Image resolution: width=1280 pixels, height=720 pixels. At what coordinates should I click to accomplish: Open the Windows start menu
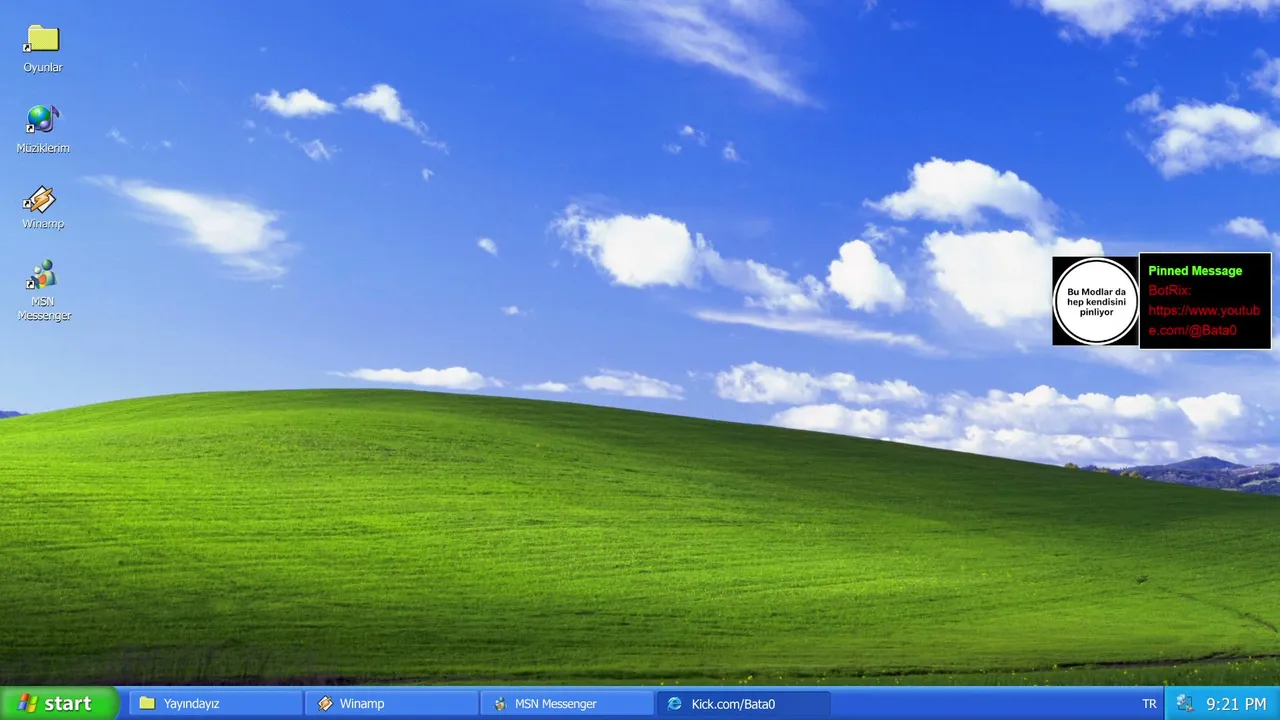tap(59, 704)
